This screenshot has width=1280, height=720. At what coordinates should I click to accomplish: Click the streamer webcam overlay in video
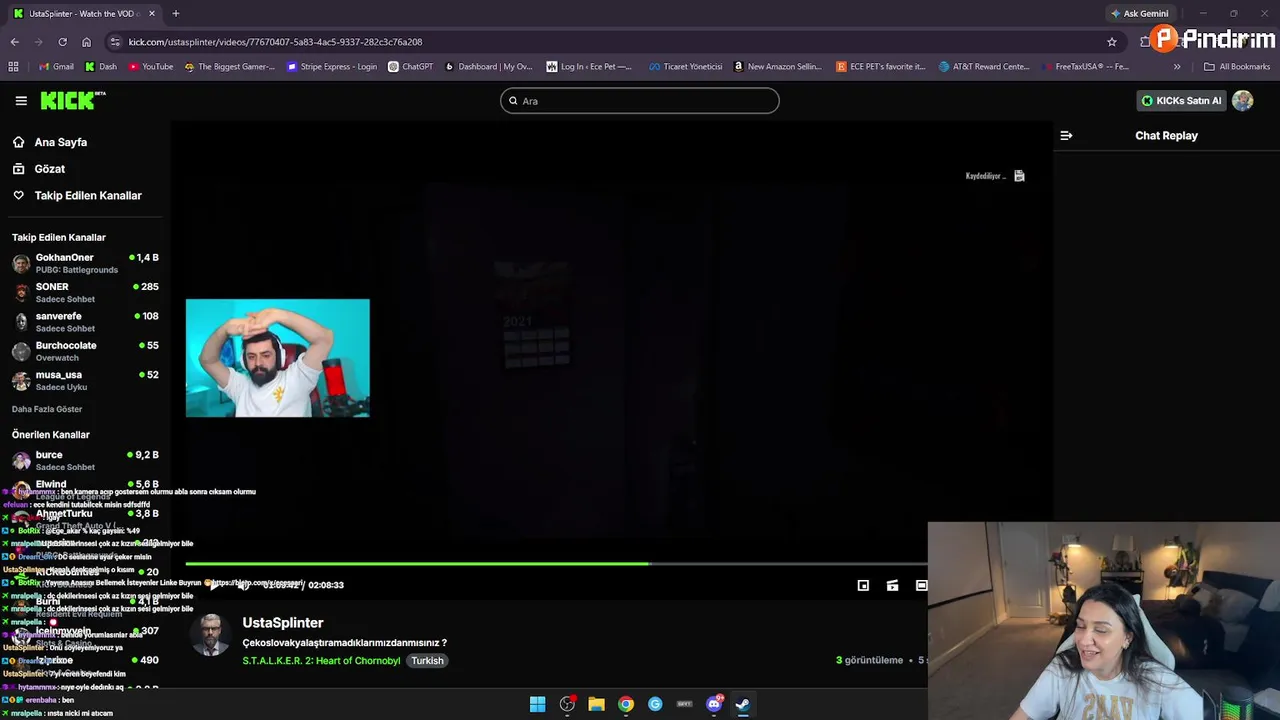coord(277,358)
